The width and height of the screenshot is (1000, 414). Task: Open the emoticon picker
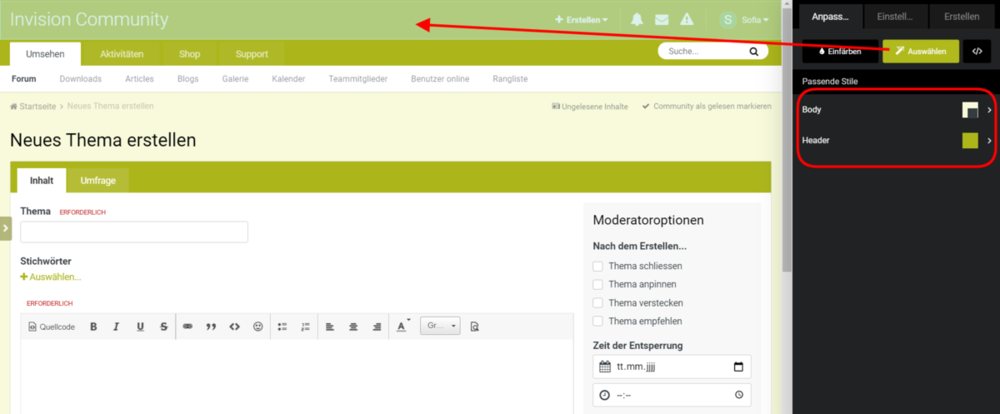click(258, 327)
